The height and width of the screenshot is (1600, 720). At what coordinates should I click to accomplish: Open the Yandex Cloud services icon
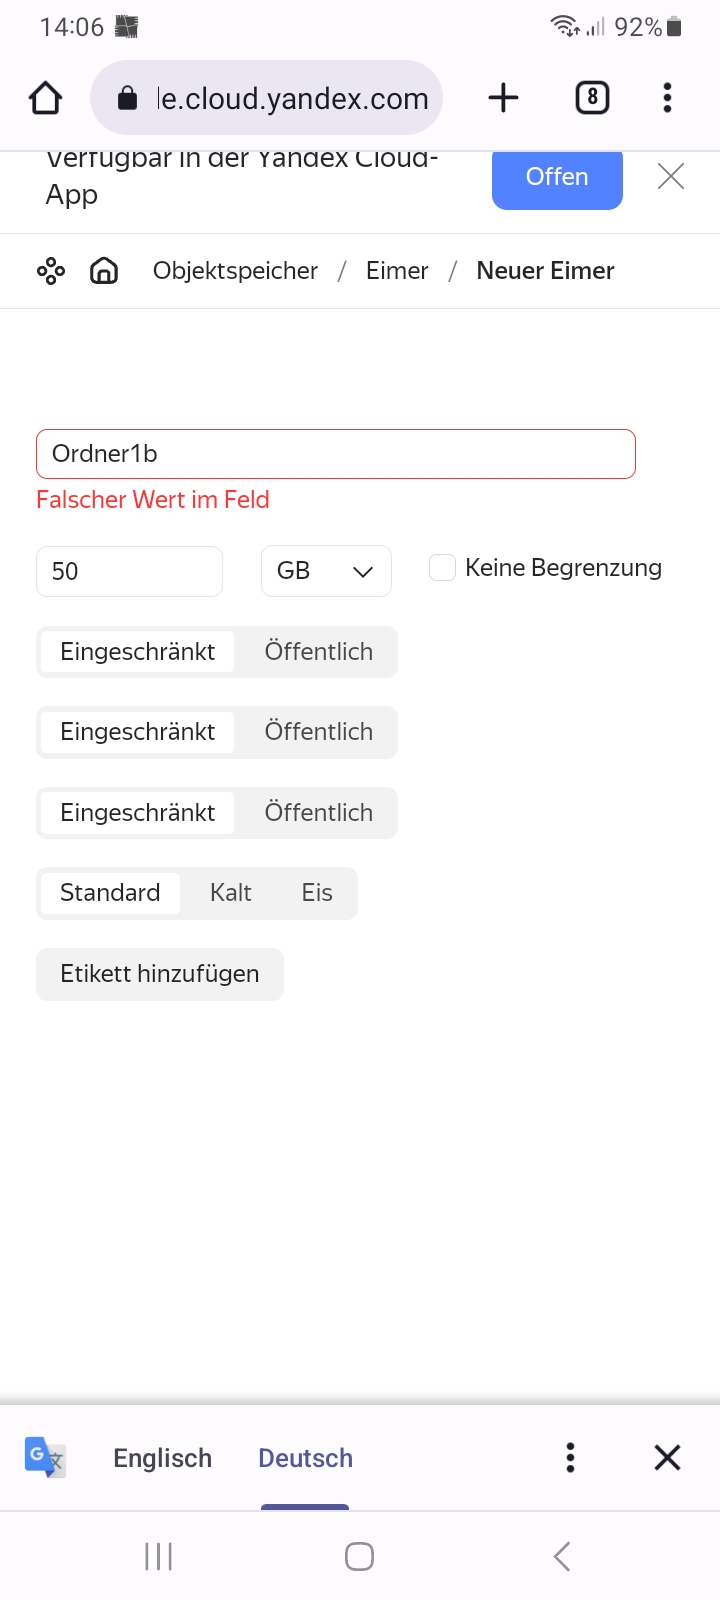coord(49,270)
